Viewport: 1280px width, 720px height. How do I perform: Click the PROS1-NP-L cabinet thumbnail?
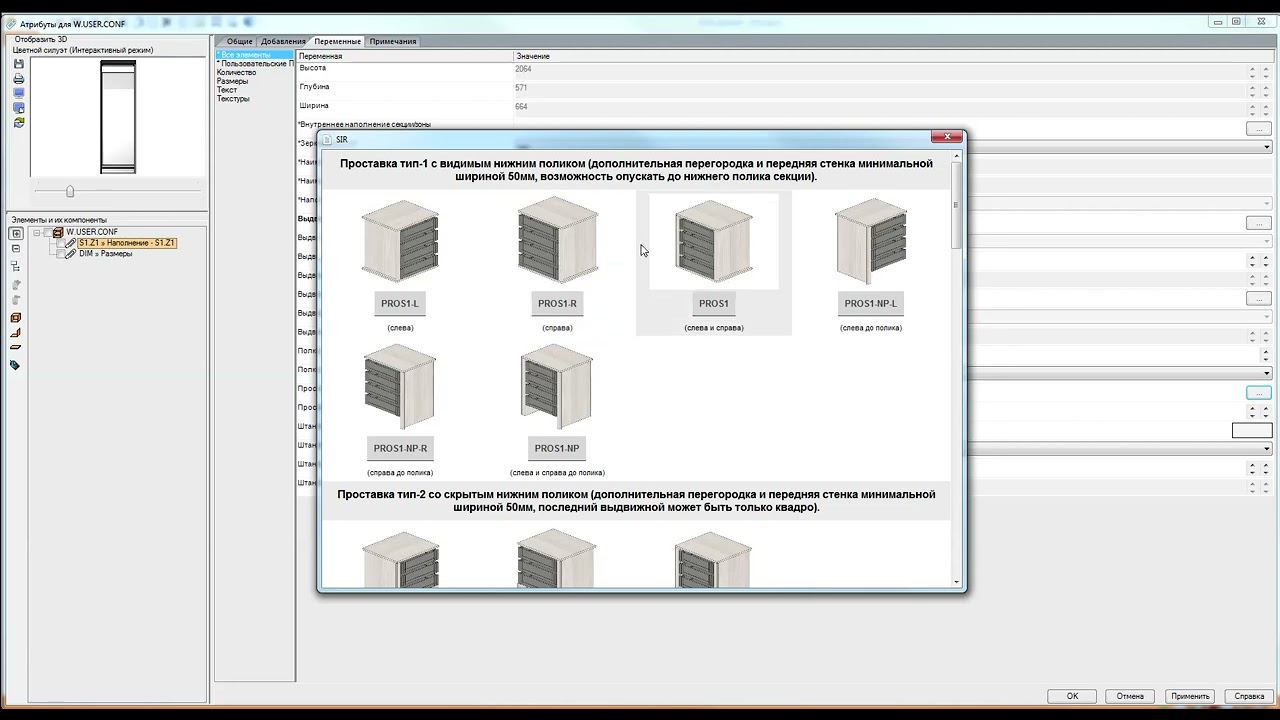pyautogui.click(x=871, y=241)
